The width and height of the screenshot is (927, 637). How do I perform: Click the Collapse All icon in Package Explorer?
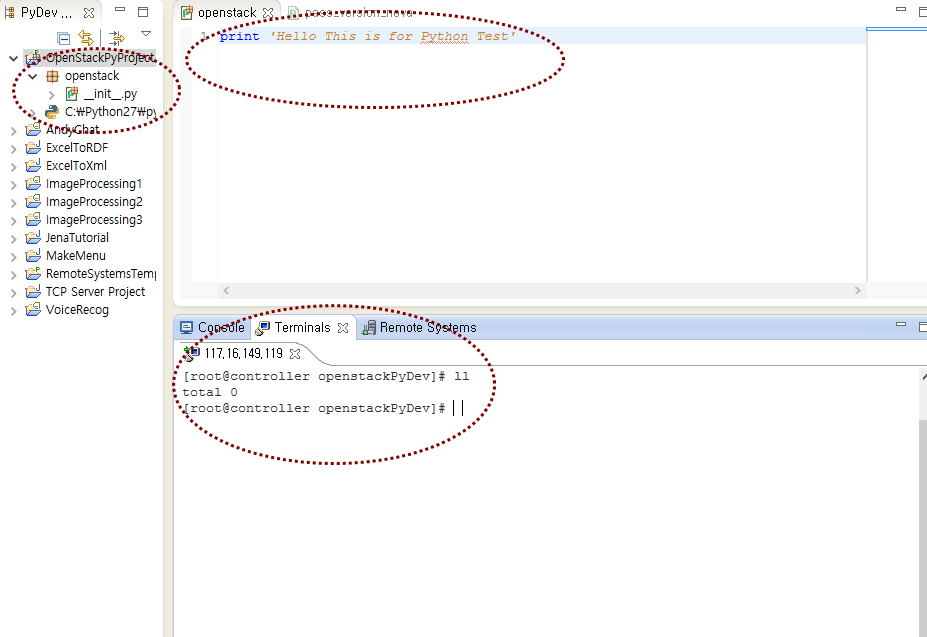point(63,36)
